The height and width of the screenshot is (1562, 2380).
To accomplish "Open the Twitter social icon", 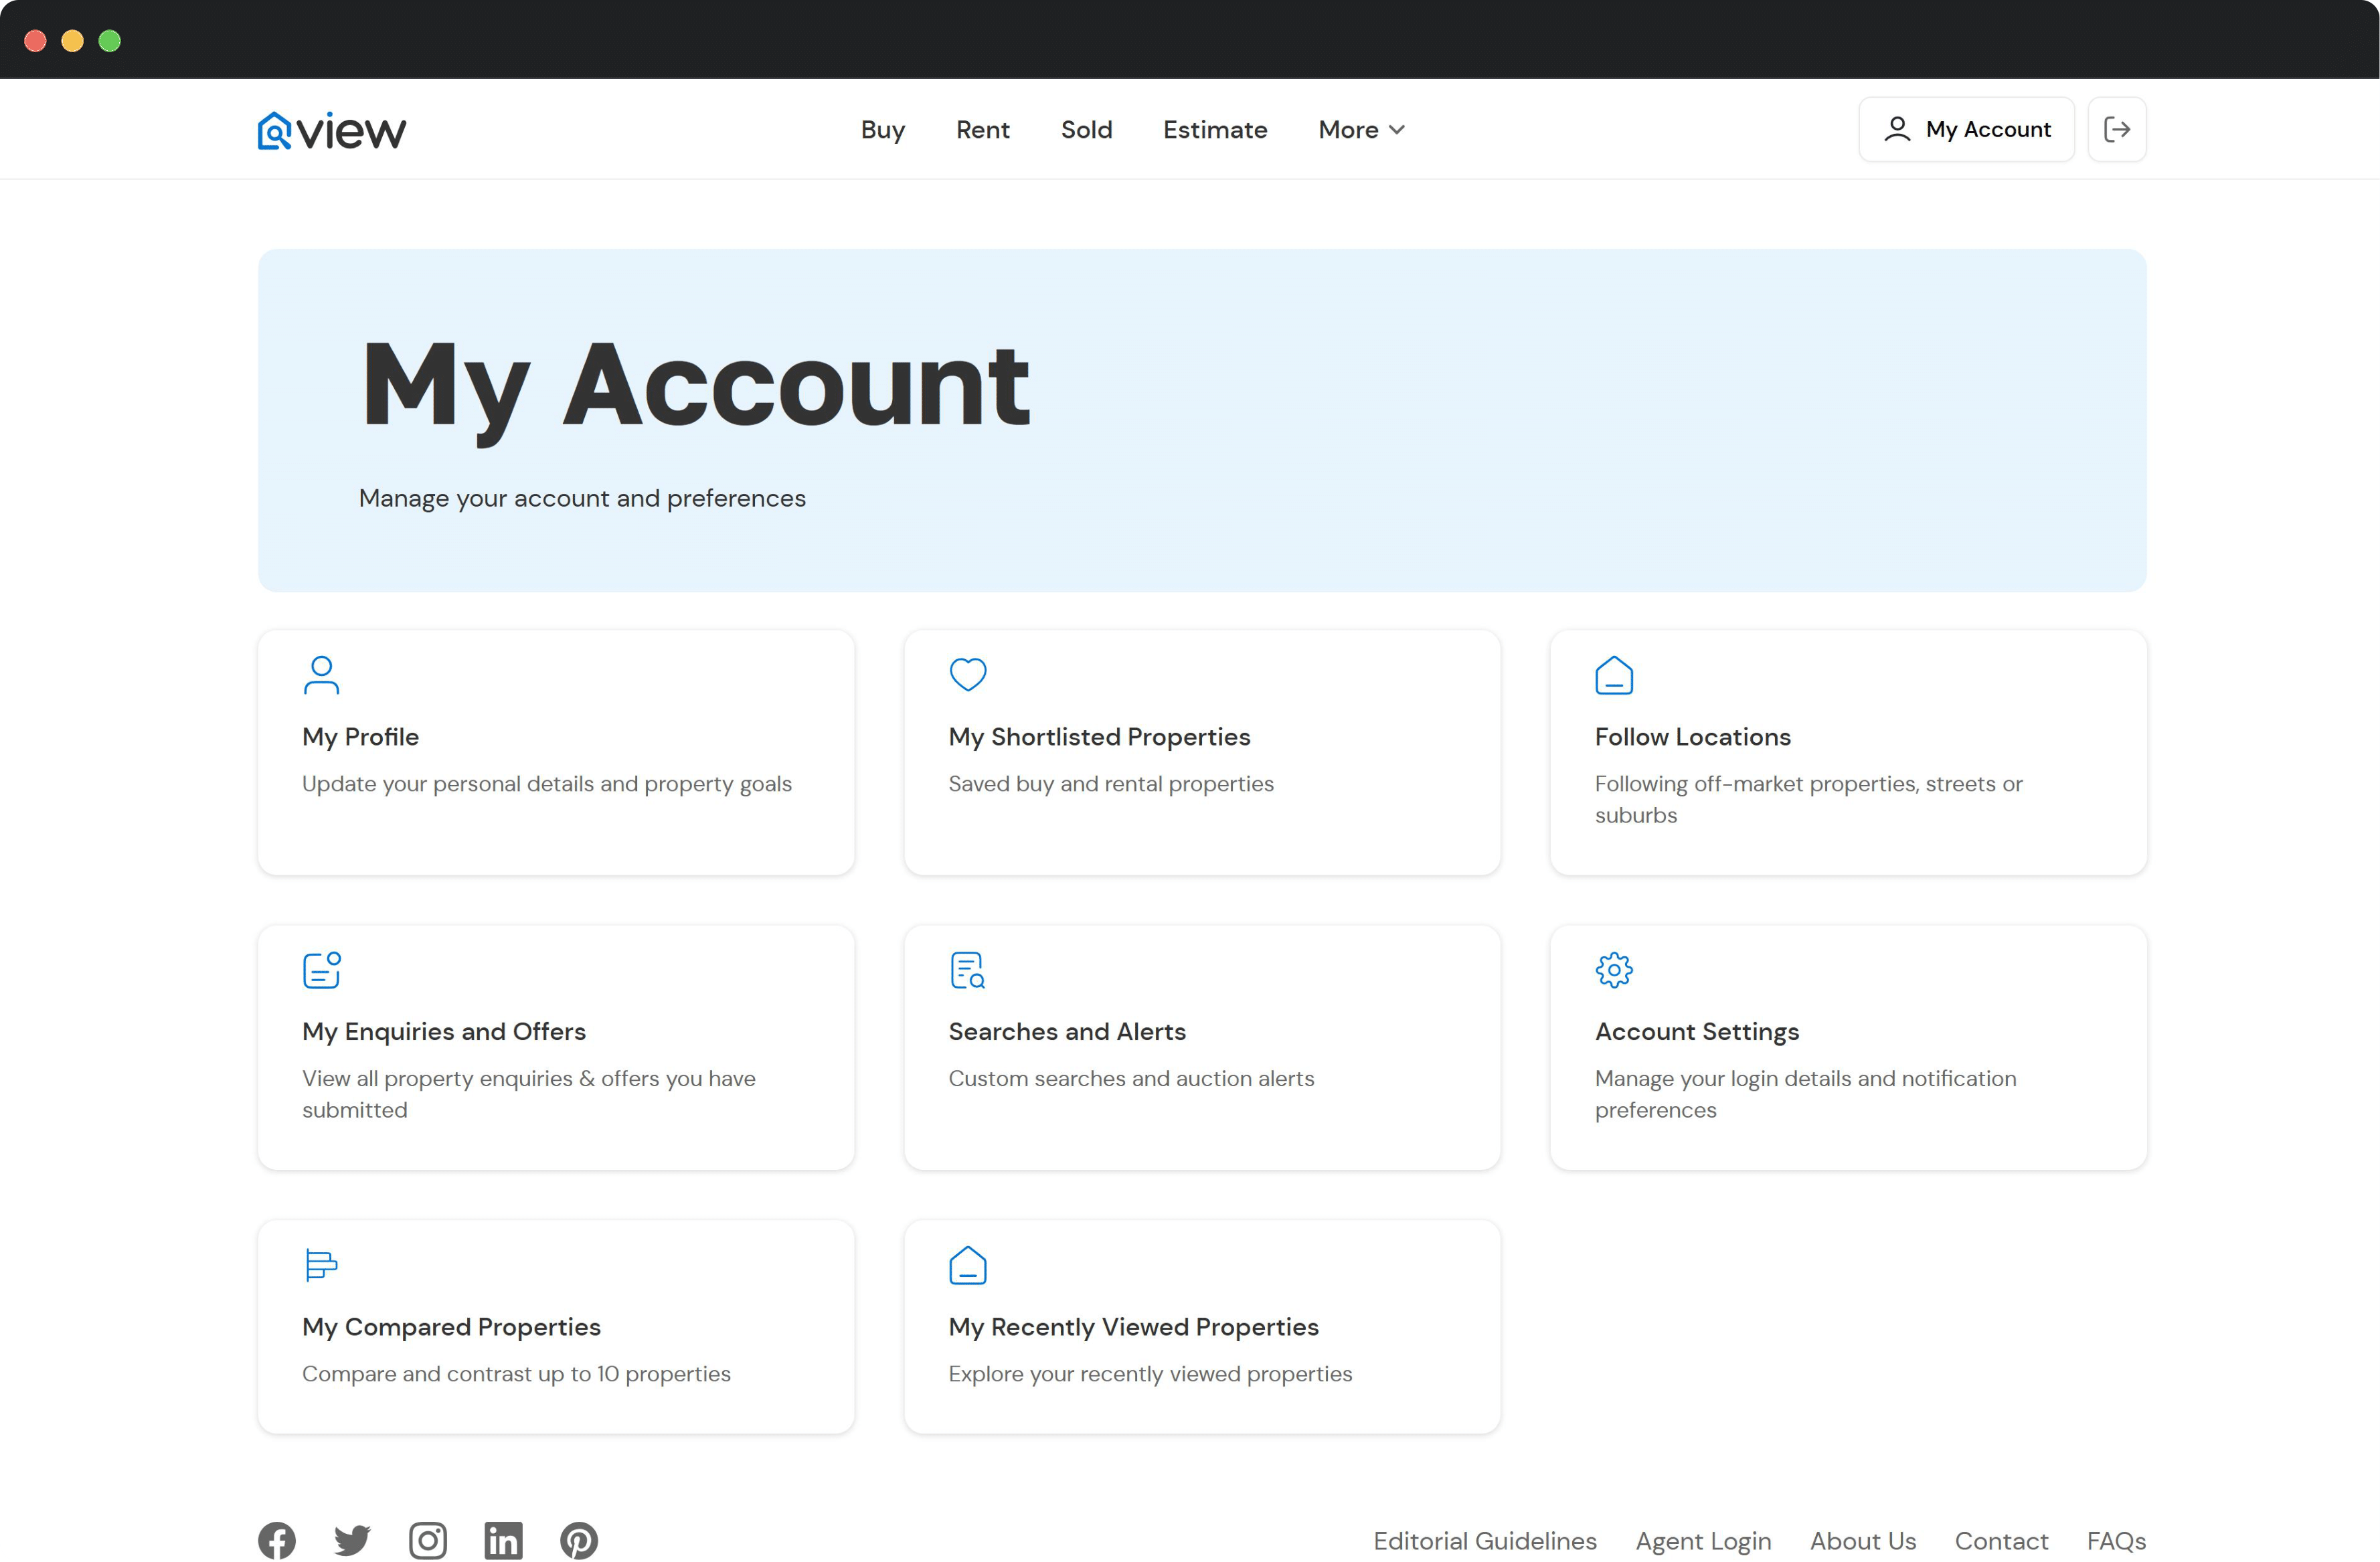I will 352,1540.
